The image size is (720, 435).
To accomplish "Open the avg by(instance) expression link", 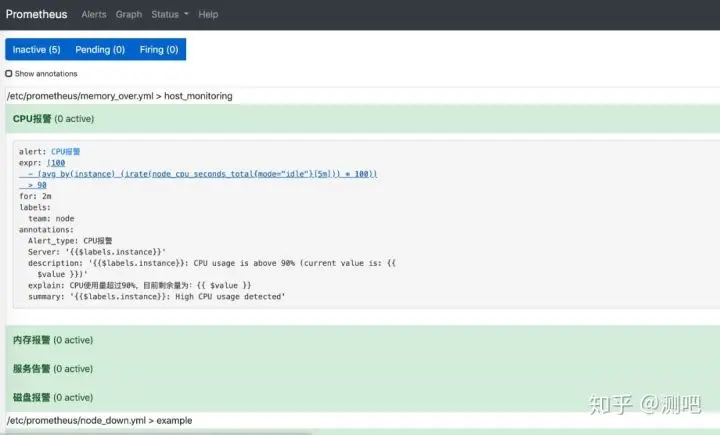I will click(x=198, y=174).
